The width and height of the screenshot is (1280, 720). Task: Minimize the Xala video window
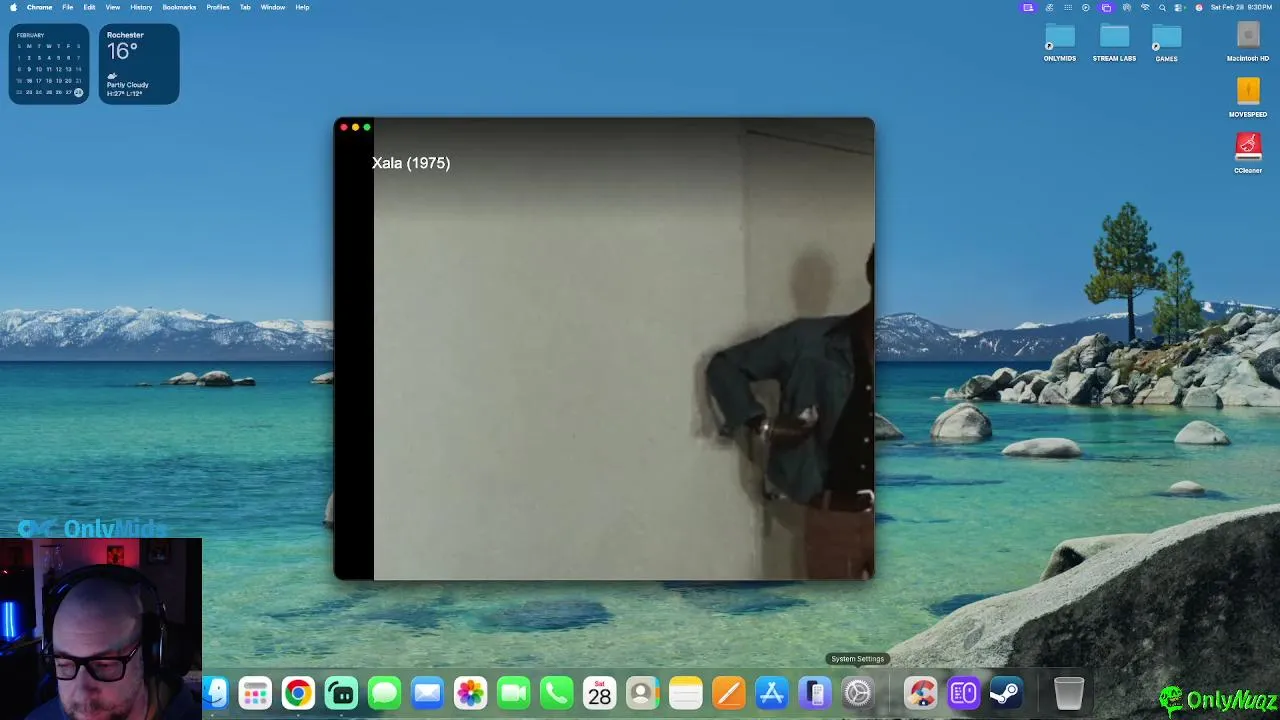click(355, 127)
